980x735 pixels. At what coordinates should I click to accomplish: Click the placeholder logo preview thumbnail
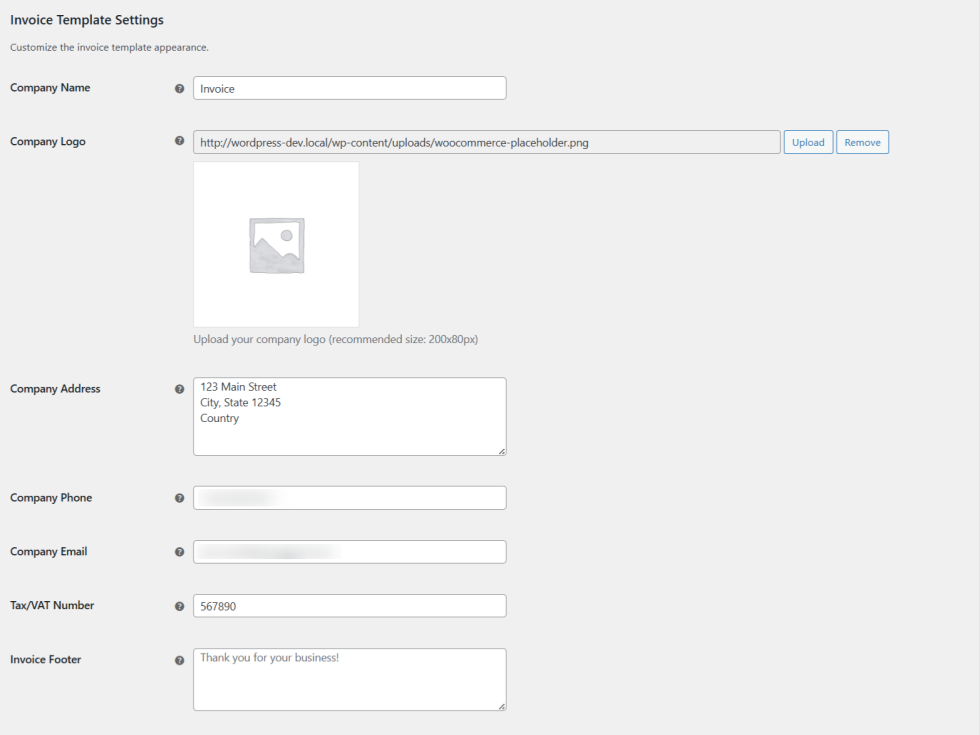[x=276, y=245]
